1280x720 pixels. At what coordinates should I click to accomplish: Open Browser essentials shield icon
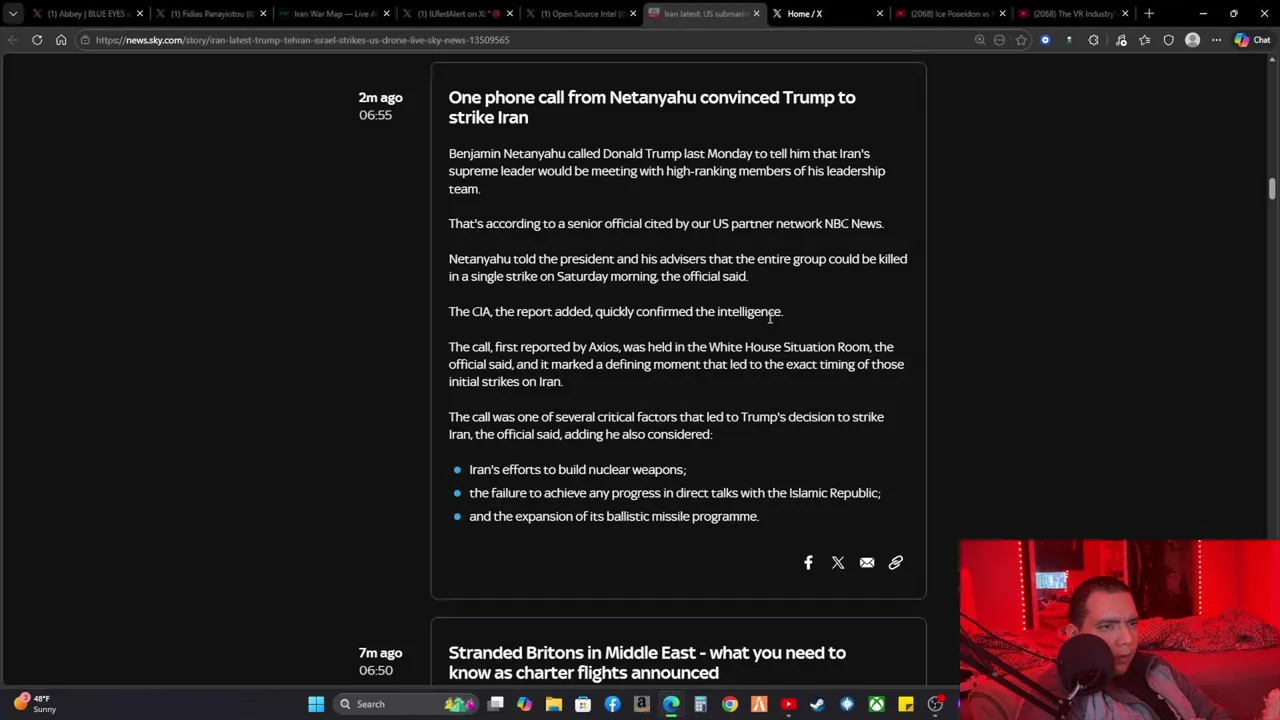[x=1168, y=40]
